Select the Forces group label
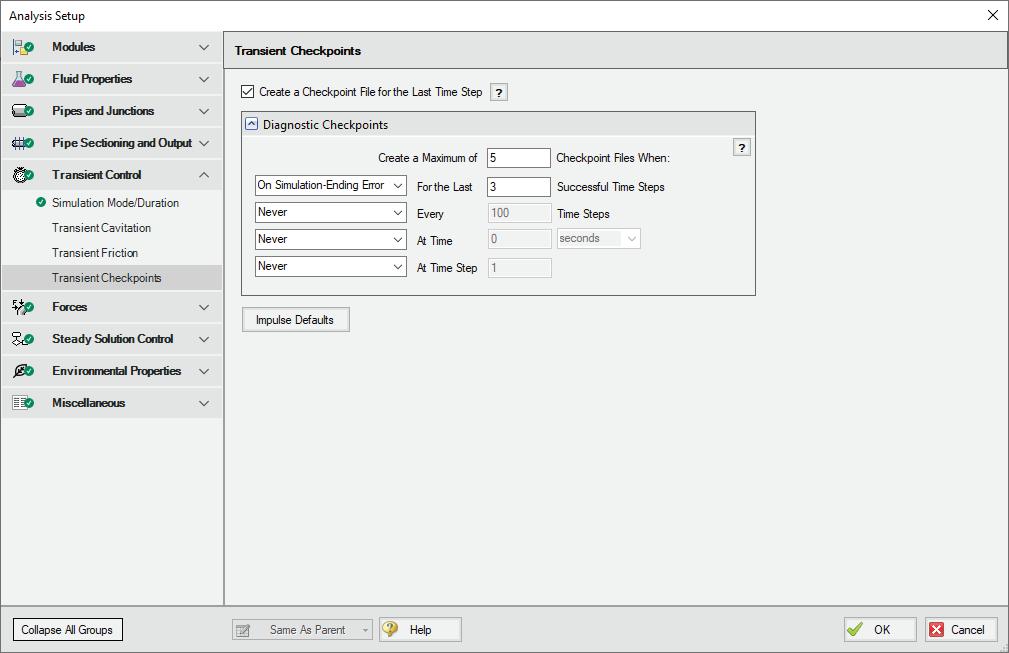 pyautogui.click(x=69, y=307)
